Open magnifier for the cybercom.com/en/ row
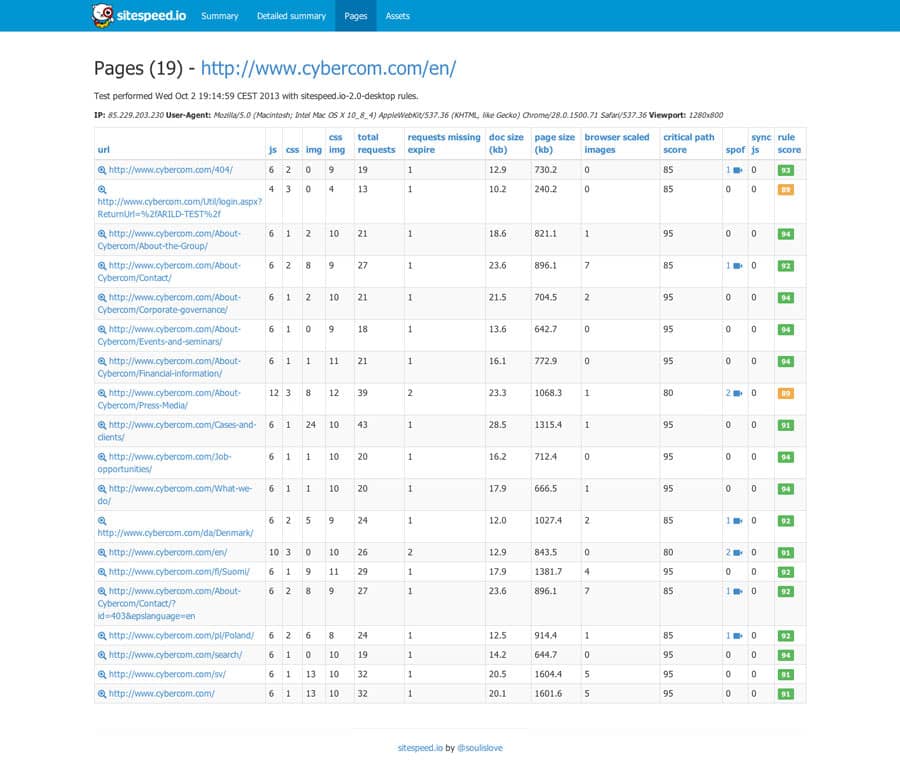 point(102,552)
